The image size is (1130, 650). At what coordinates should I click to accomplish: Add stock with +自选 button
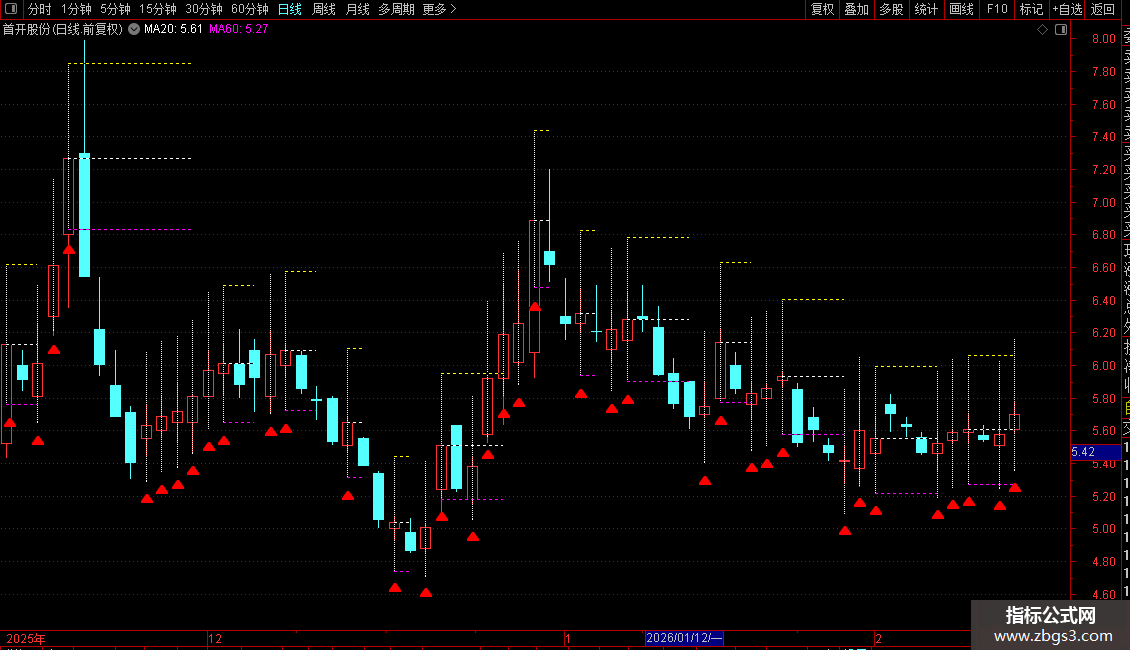tap(1067, 9)
